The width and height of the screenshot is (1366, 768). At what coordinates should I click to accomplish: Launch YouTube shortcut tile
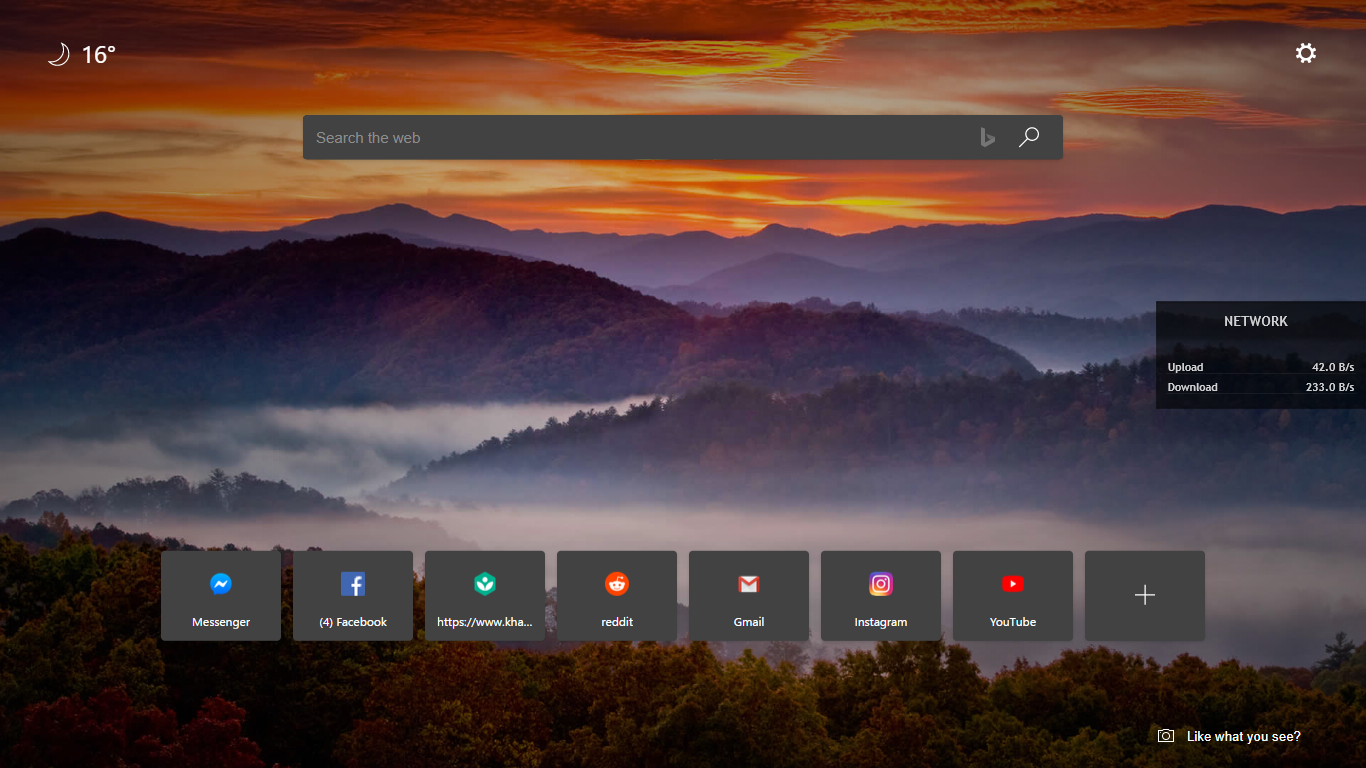[x=1012, y=595]
